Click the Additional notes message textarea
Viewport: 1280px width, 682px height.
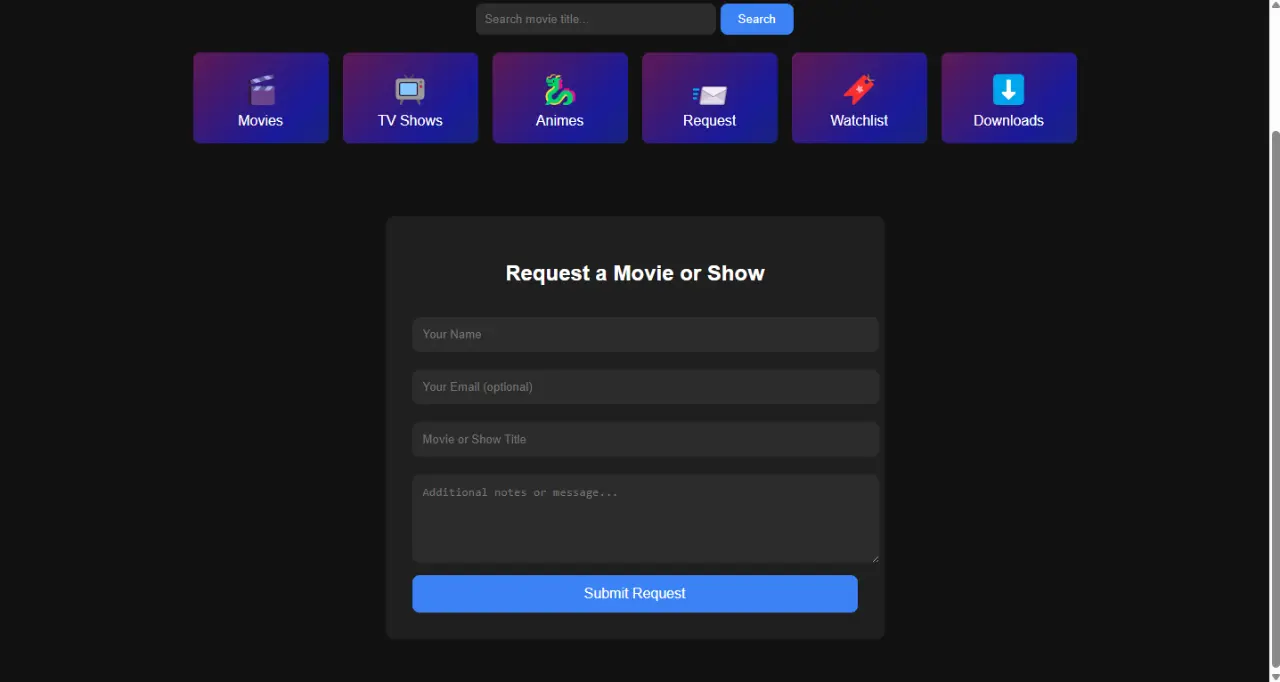[645, 518]
